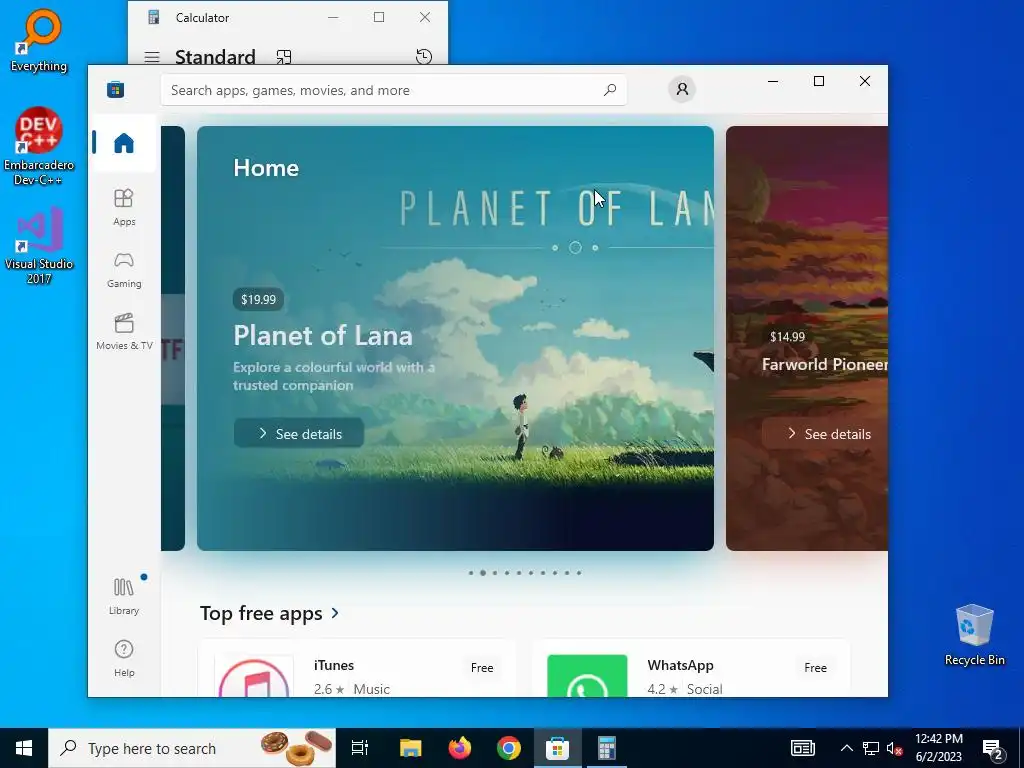
Task: Open Calculator history icon
Action: pos(424,56)
